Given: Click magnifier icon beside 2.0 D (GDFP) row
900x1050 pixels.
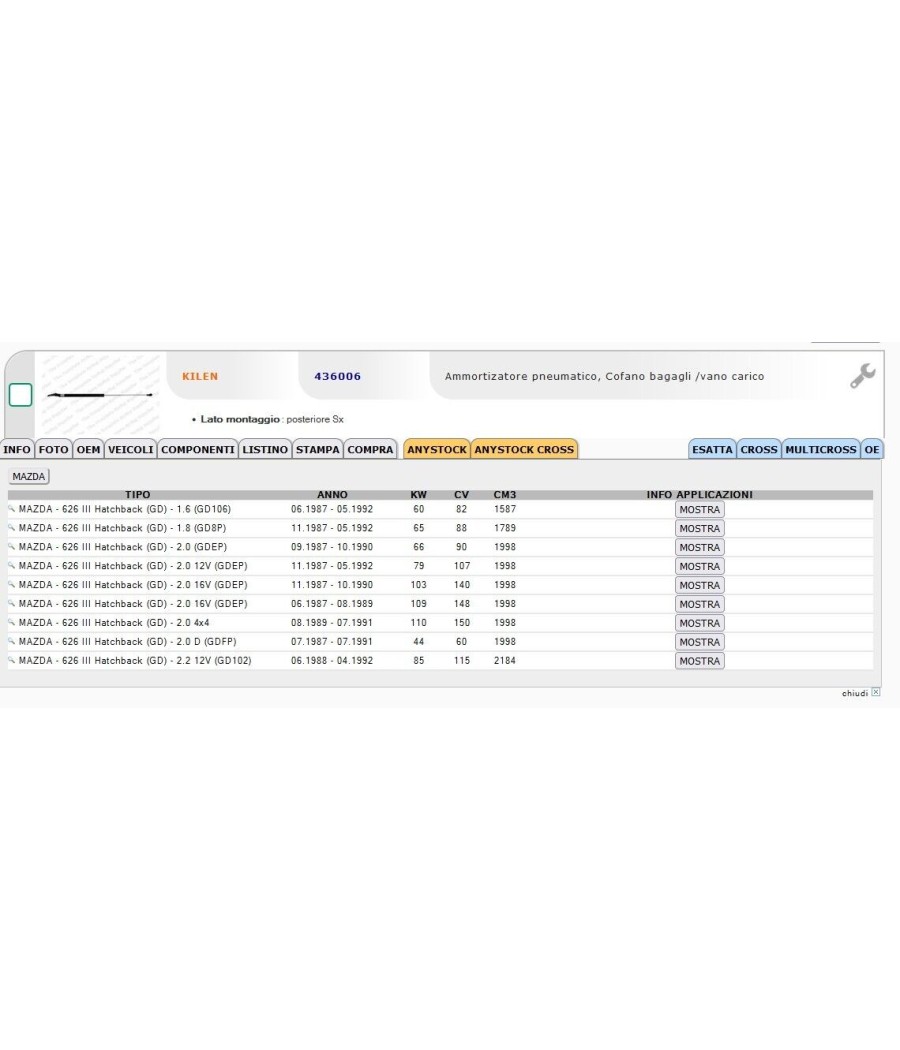Looking at the screenshot, I should click(x=11, y=641).
